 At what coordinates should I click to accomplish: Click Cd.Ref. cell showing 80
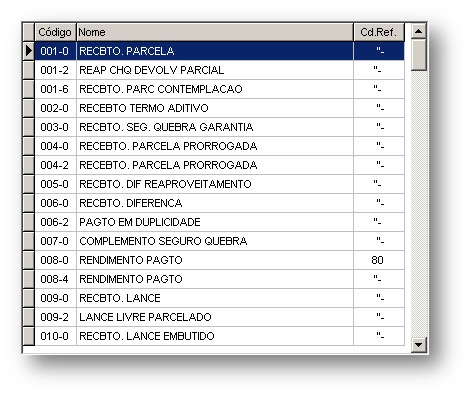tap(379, 260)
